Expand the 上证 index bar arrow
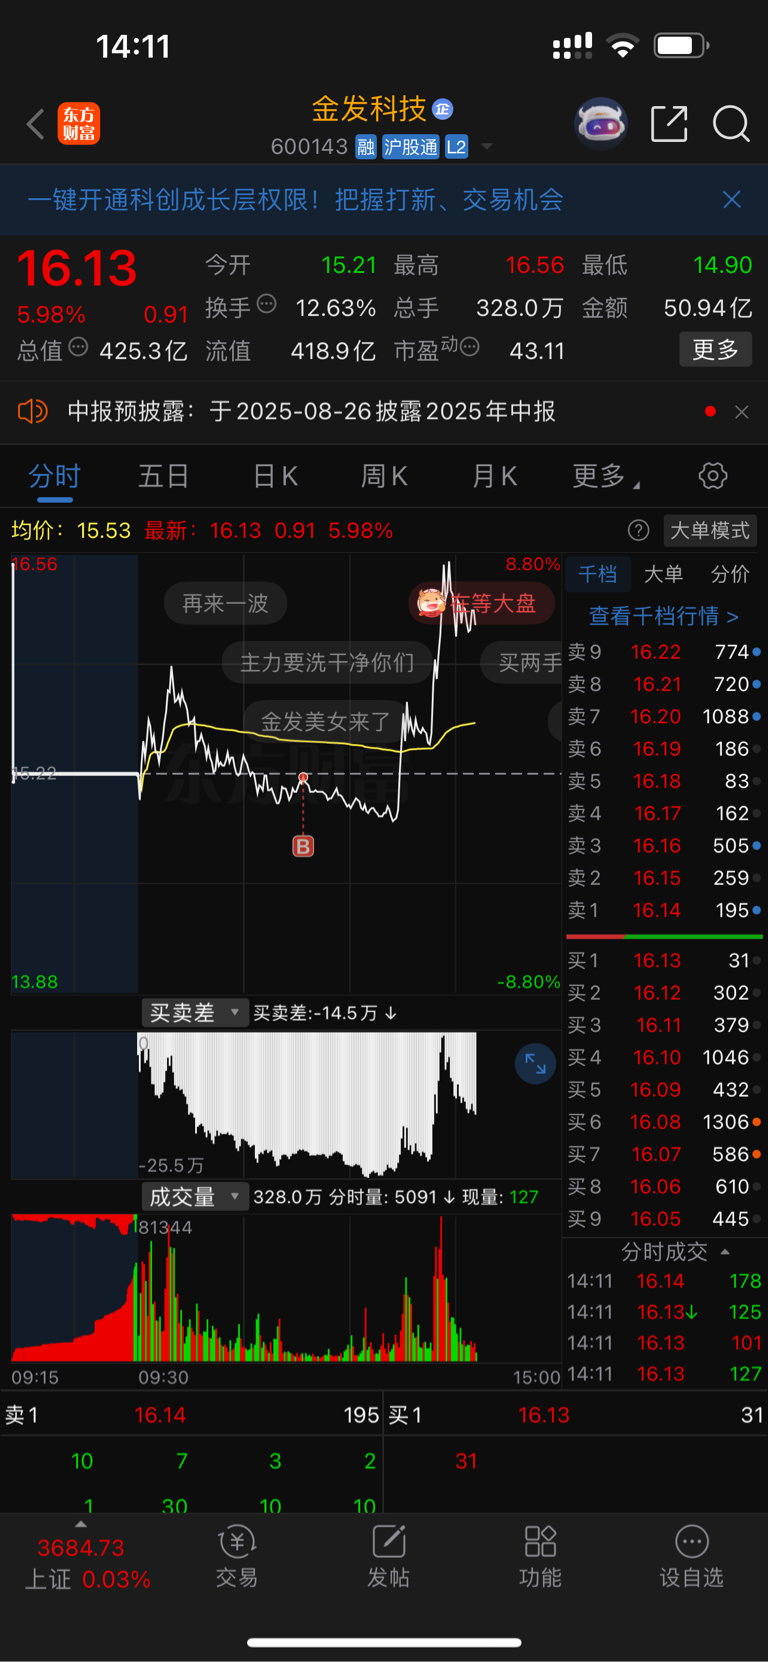Screen dimensions: 768x1662 click(x=80, y=1525)
